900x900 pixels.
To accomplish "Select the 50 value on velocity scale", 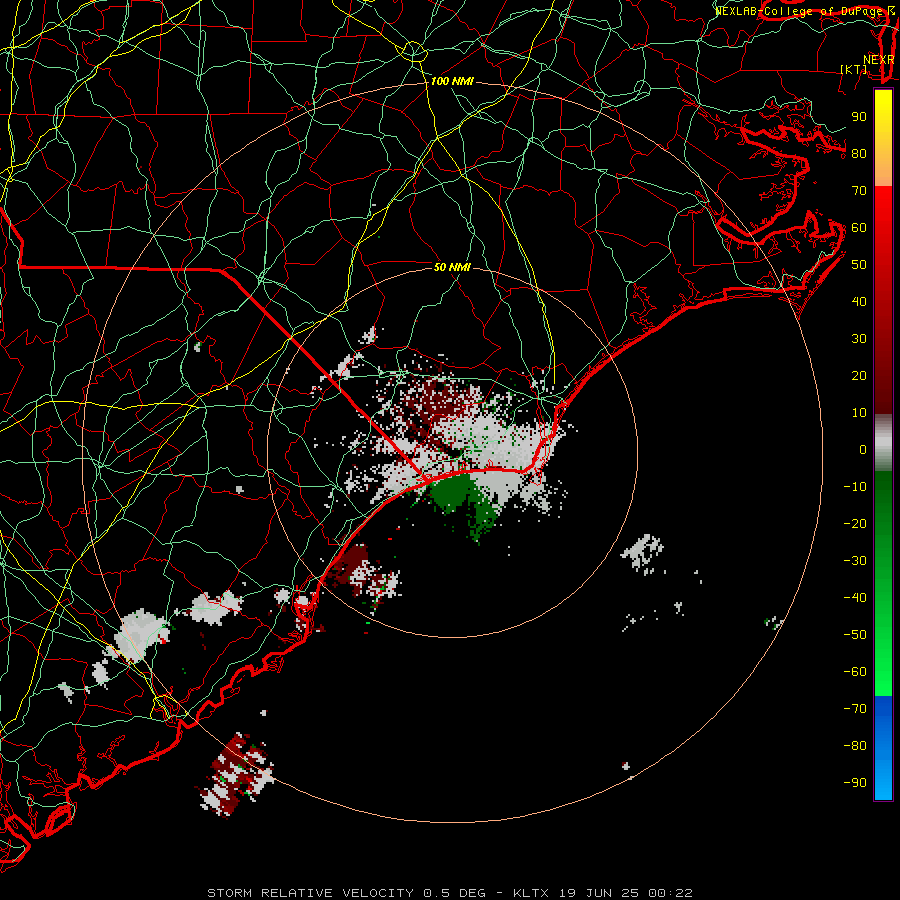I will coord(859,265).
